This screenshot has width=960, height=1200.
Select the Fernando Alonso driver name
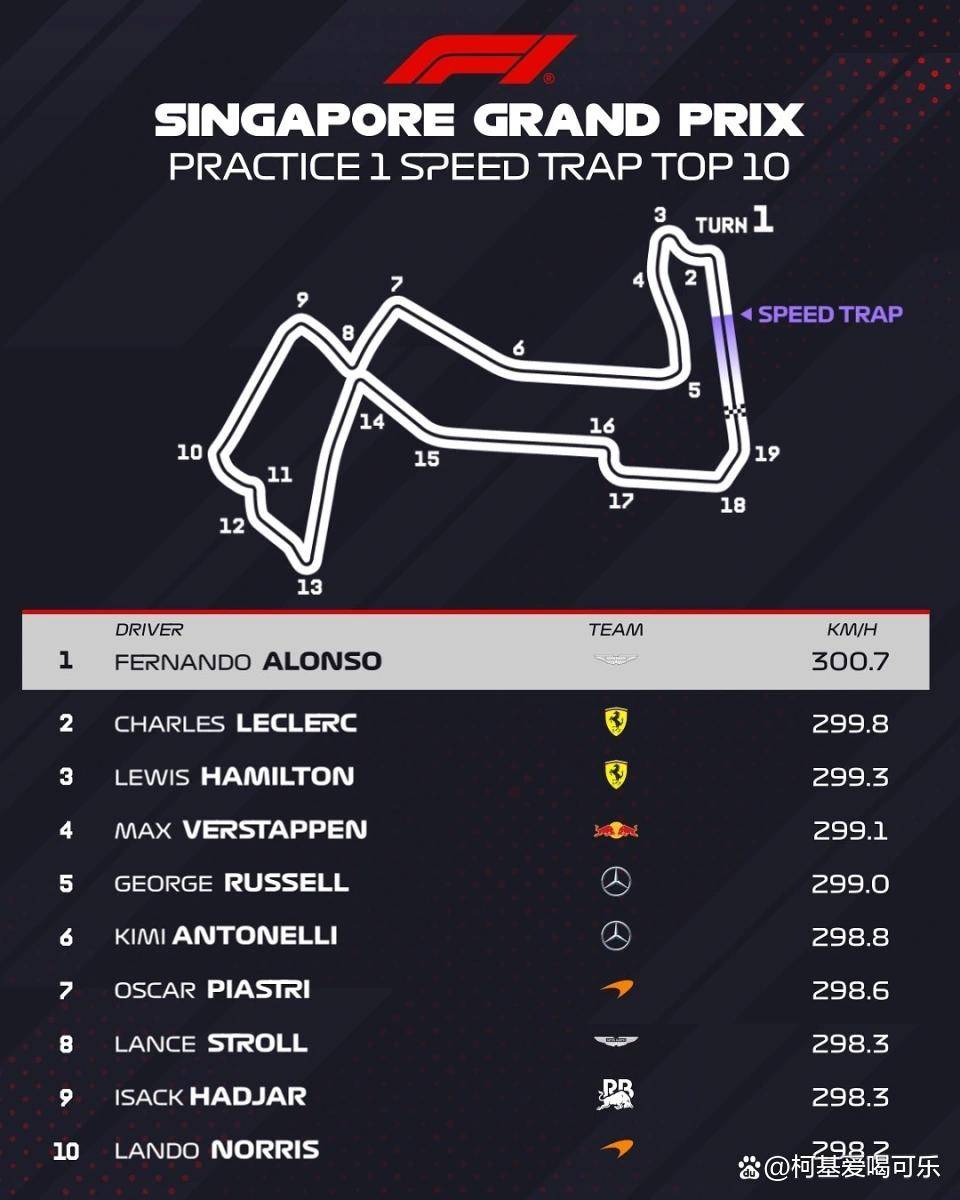248,661
